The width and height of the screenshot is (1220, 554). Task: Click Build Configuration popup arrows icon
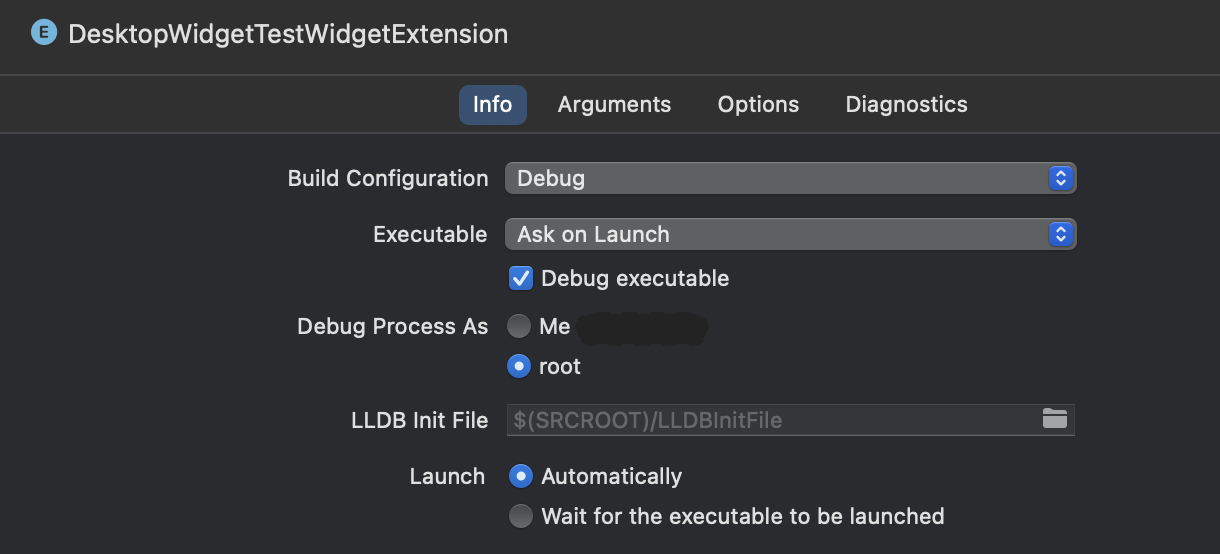[x=1060, y=178]
